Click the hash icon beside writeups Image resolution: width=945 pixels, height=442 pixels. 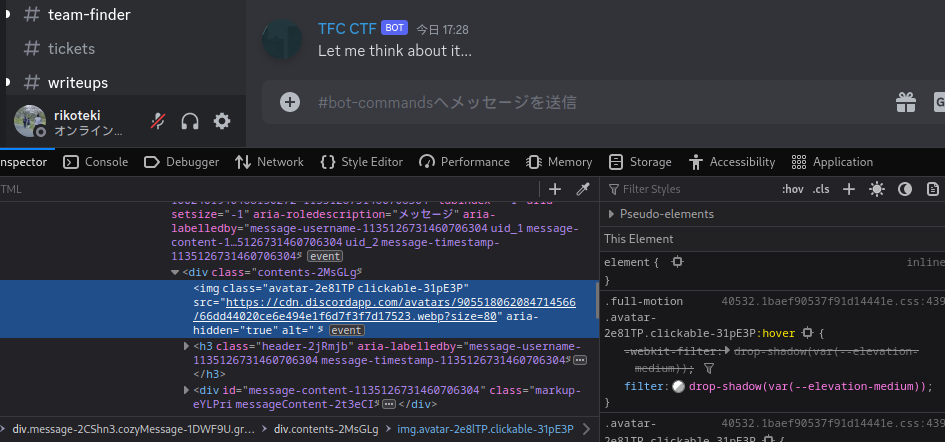[31, 83]
